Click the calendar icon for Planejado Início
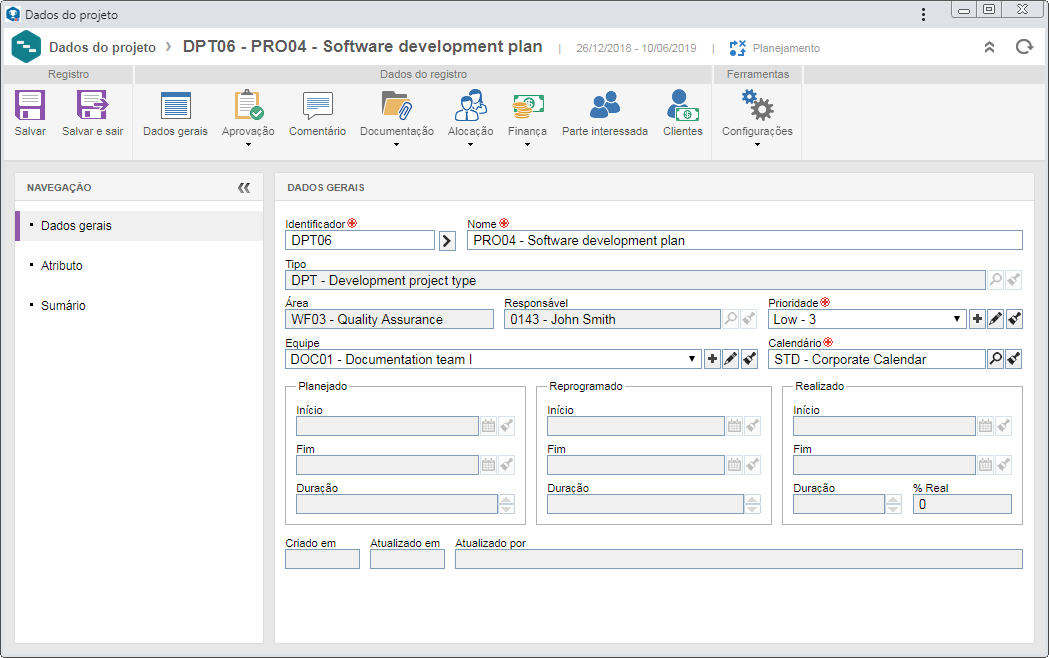The width and height of the screenshot is (1049, 658). pos(488,426)
